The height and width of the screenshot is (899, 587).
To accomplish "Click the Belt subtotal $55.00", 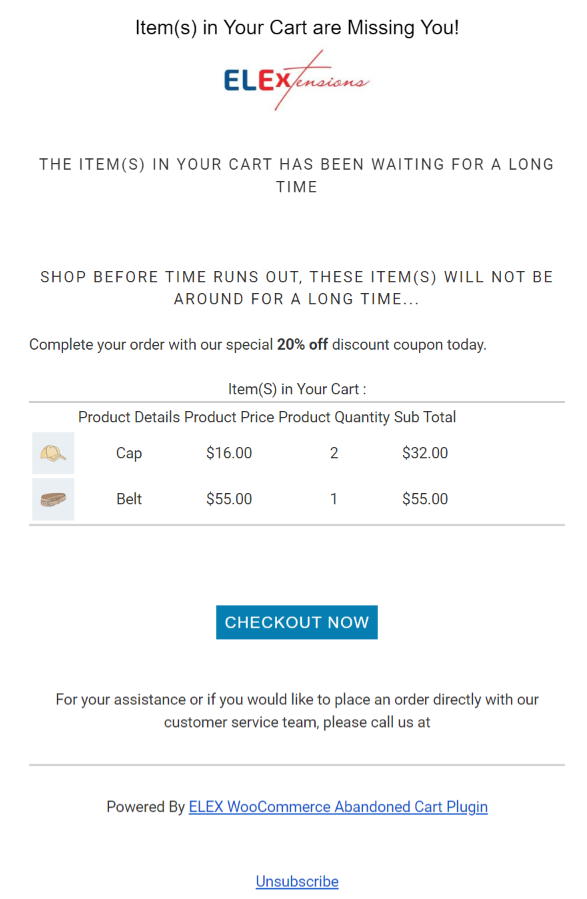I will tap(425, 499).
